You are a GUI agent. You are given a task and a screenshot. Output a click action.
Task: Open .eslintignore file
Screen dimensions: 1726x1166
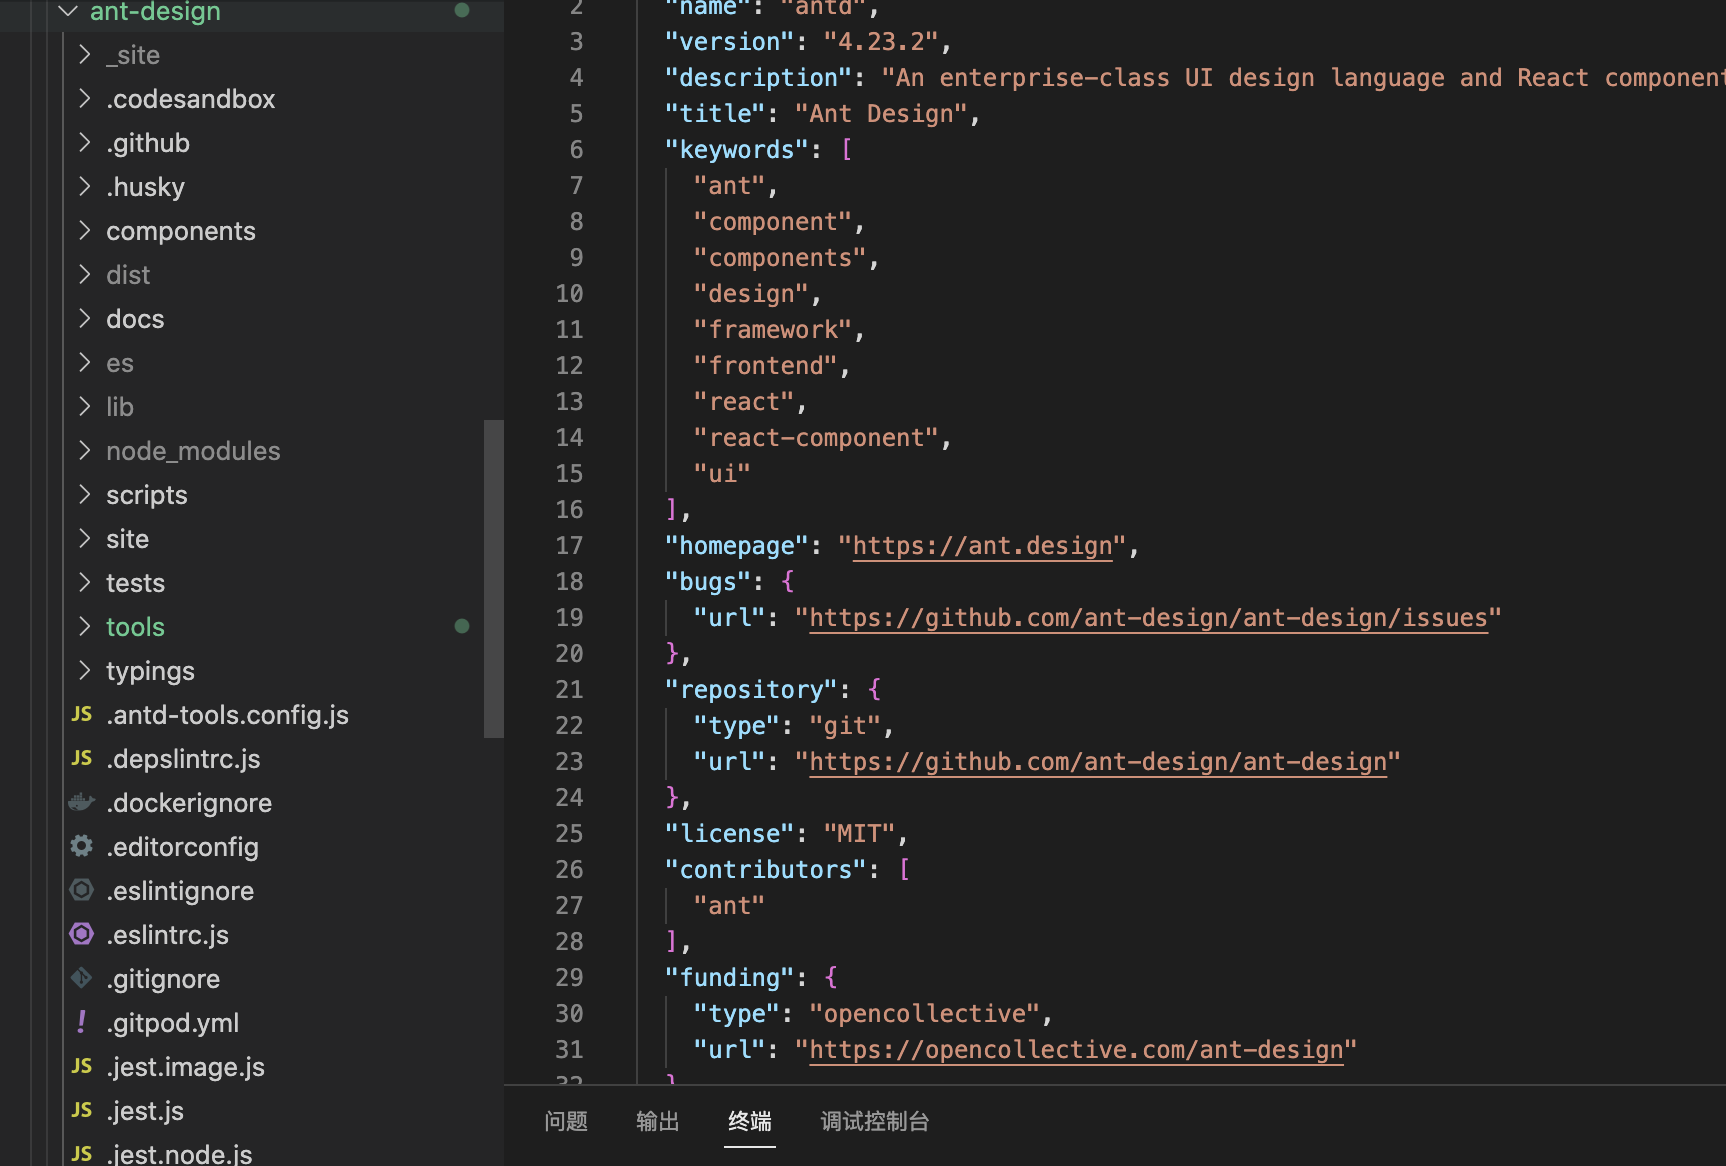[180, 891]
